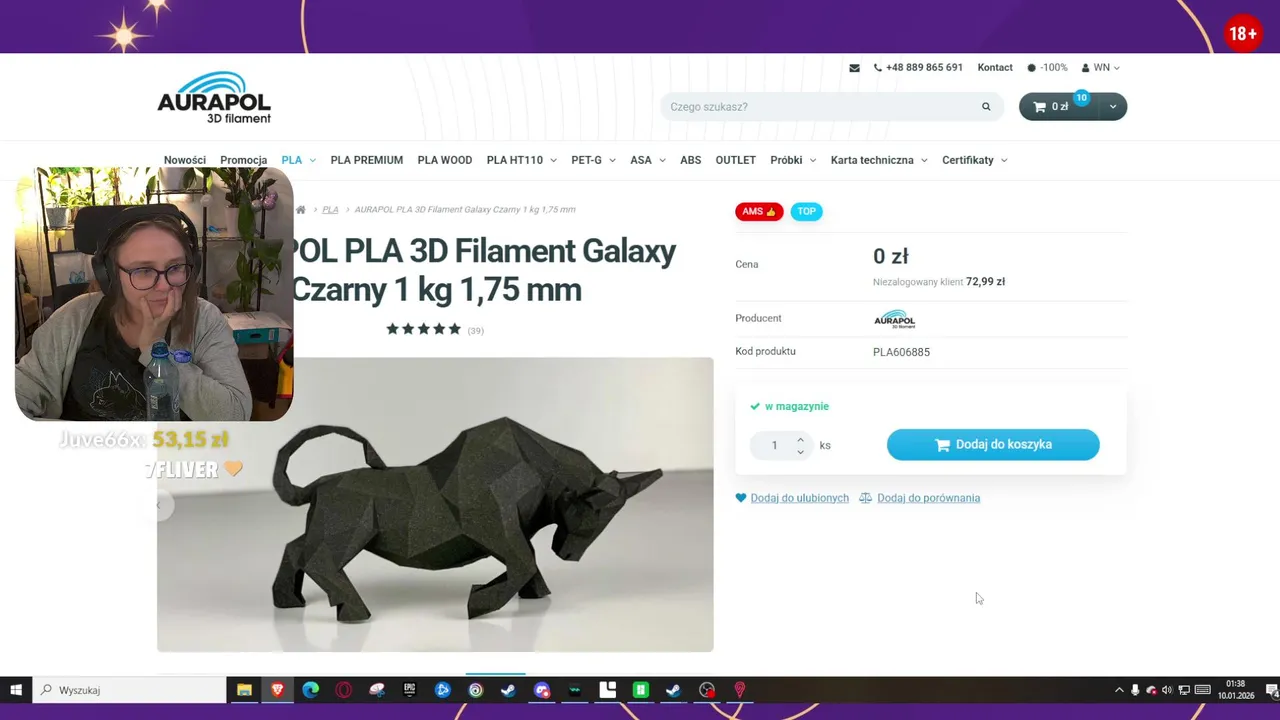Open the OUTLET menu item
Image resolution: width=1280 pixels, height=720 pixels.
pyautogui.click(x=736, y=160)
